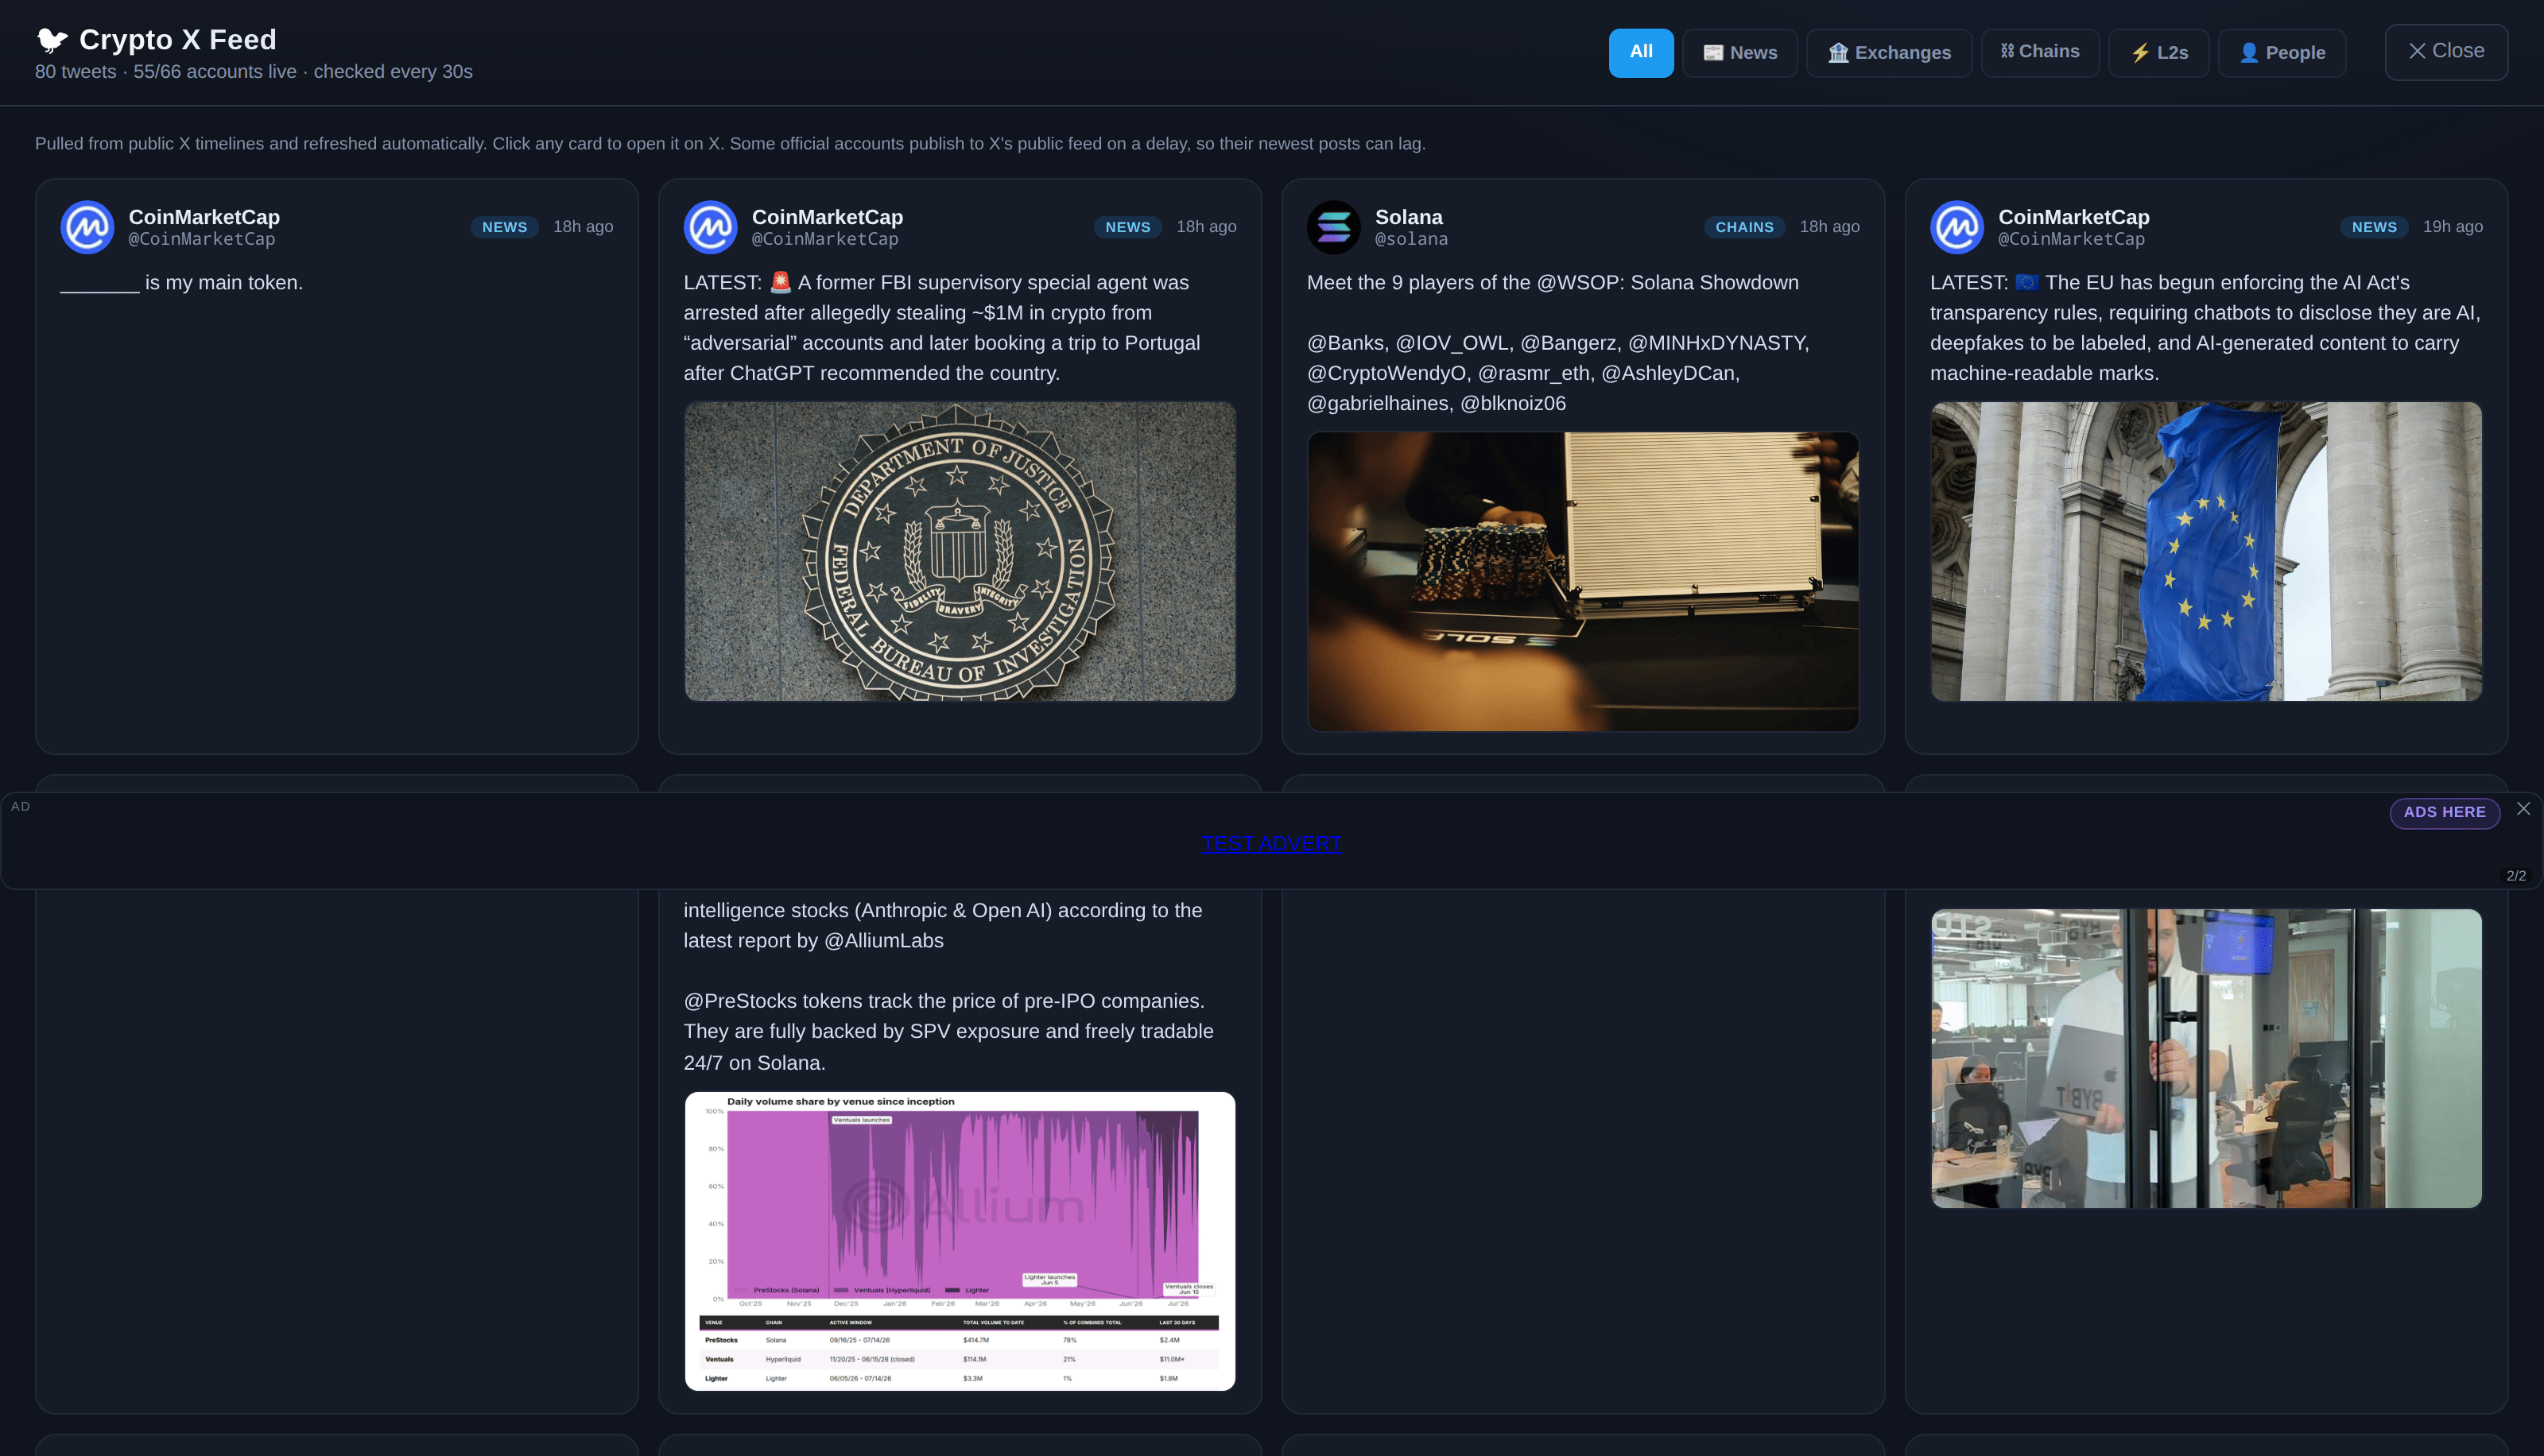Screen dimensions: 2544x1456
Task: Click the @solana handle
Action: [x=1411, y=239]
